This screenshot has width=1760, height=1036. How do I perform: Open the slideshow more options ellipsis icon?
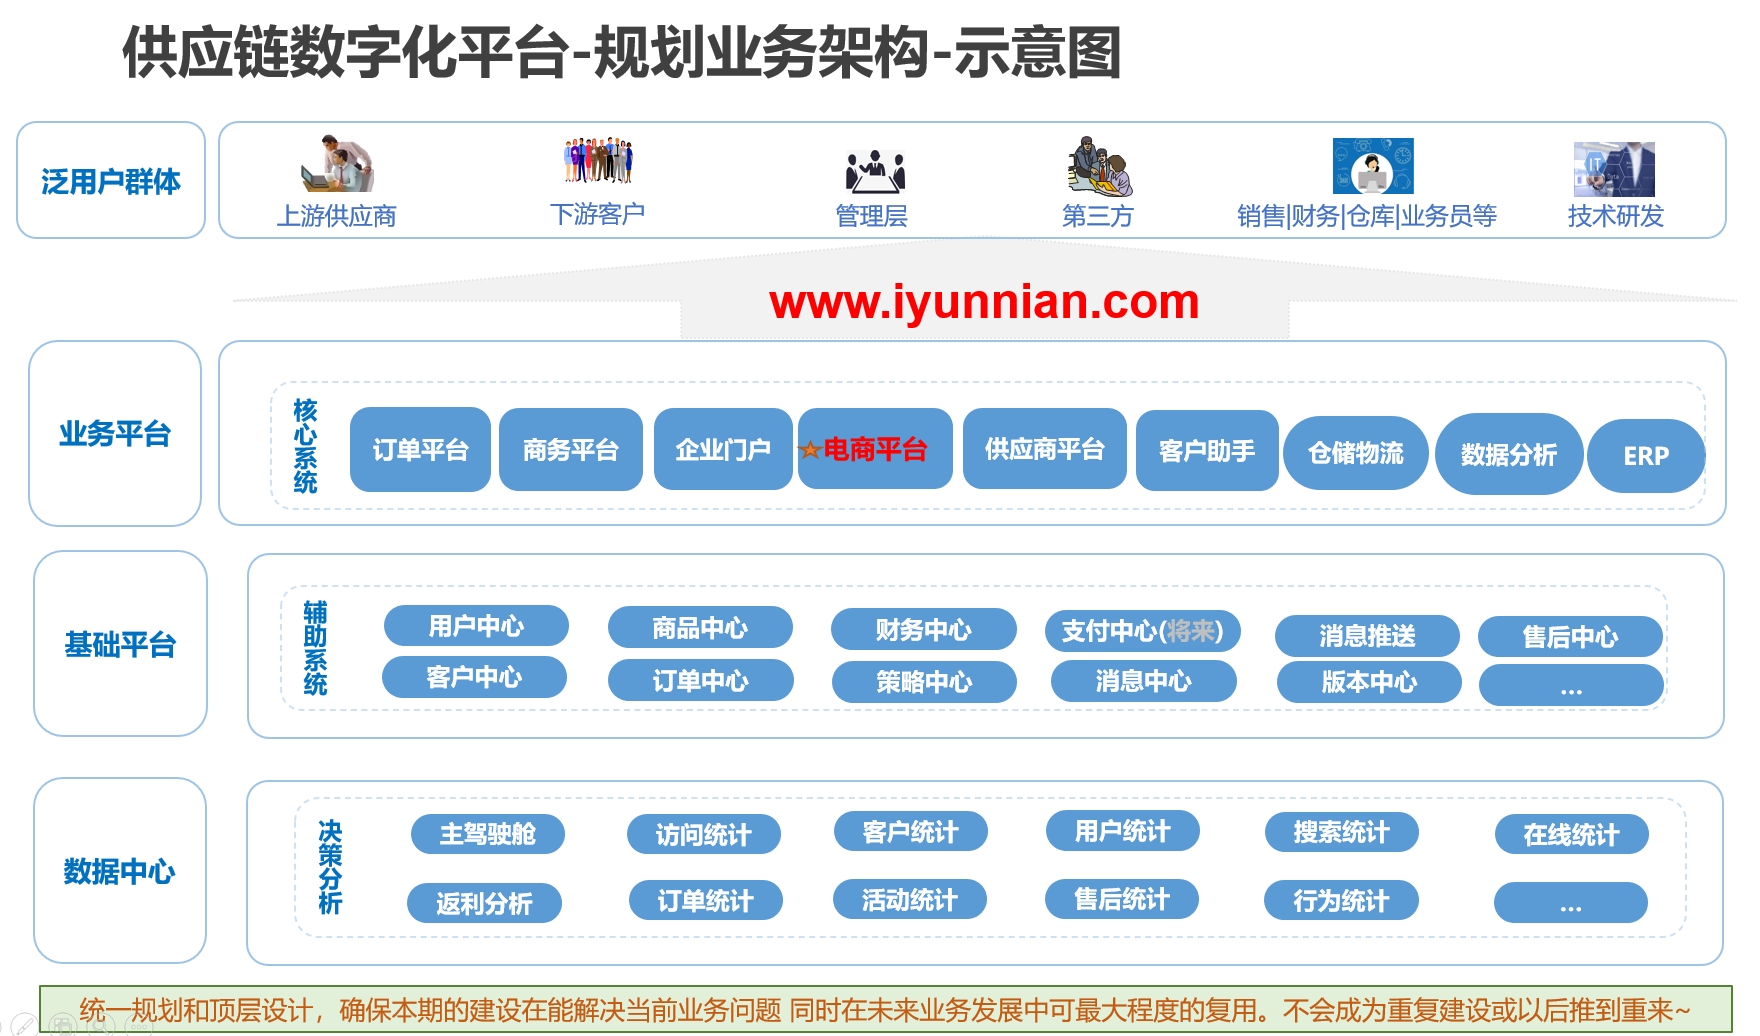[x=138, y=1026]
